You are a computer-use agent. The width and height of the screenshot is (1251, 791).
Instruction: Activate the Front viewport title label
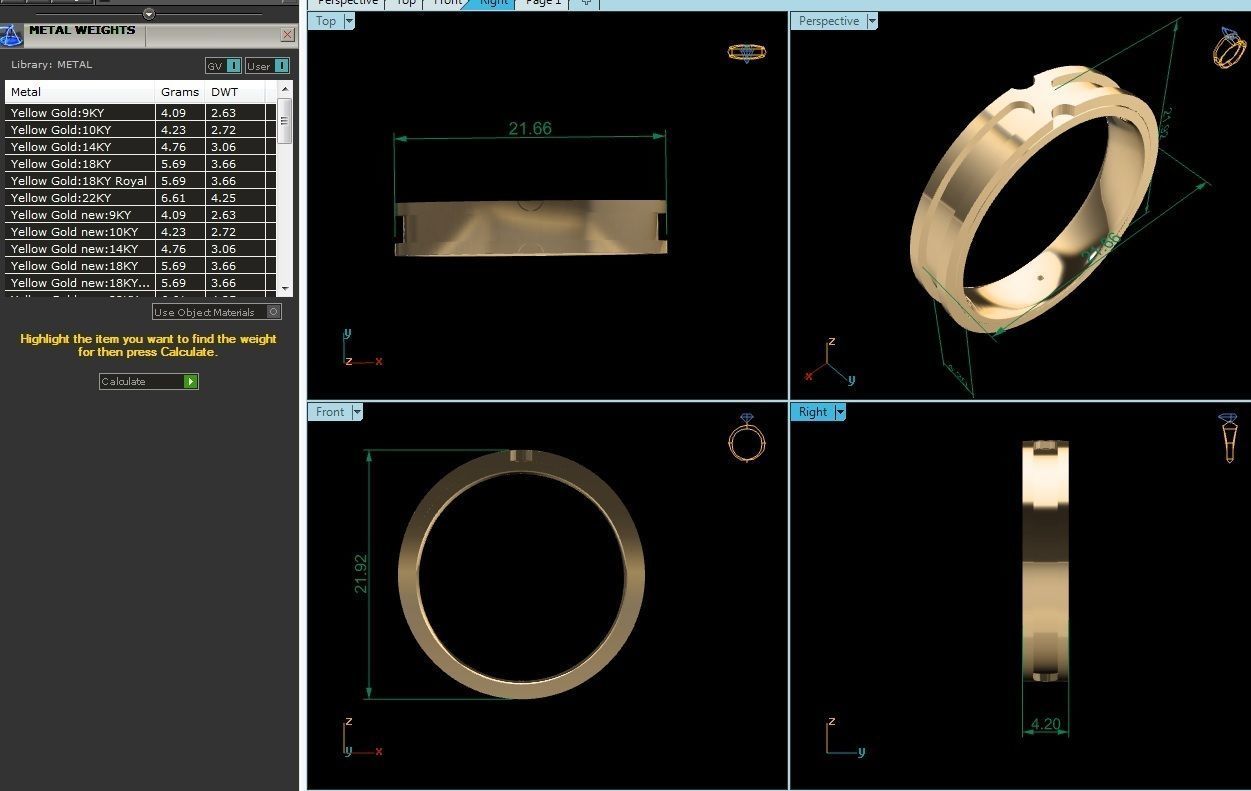[330, 412]
